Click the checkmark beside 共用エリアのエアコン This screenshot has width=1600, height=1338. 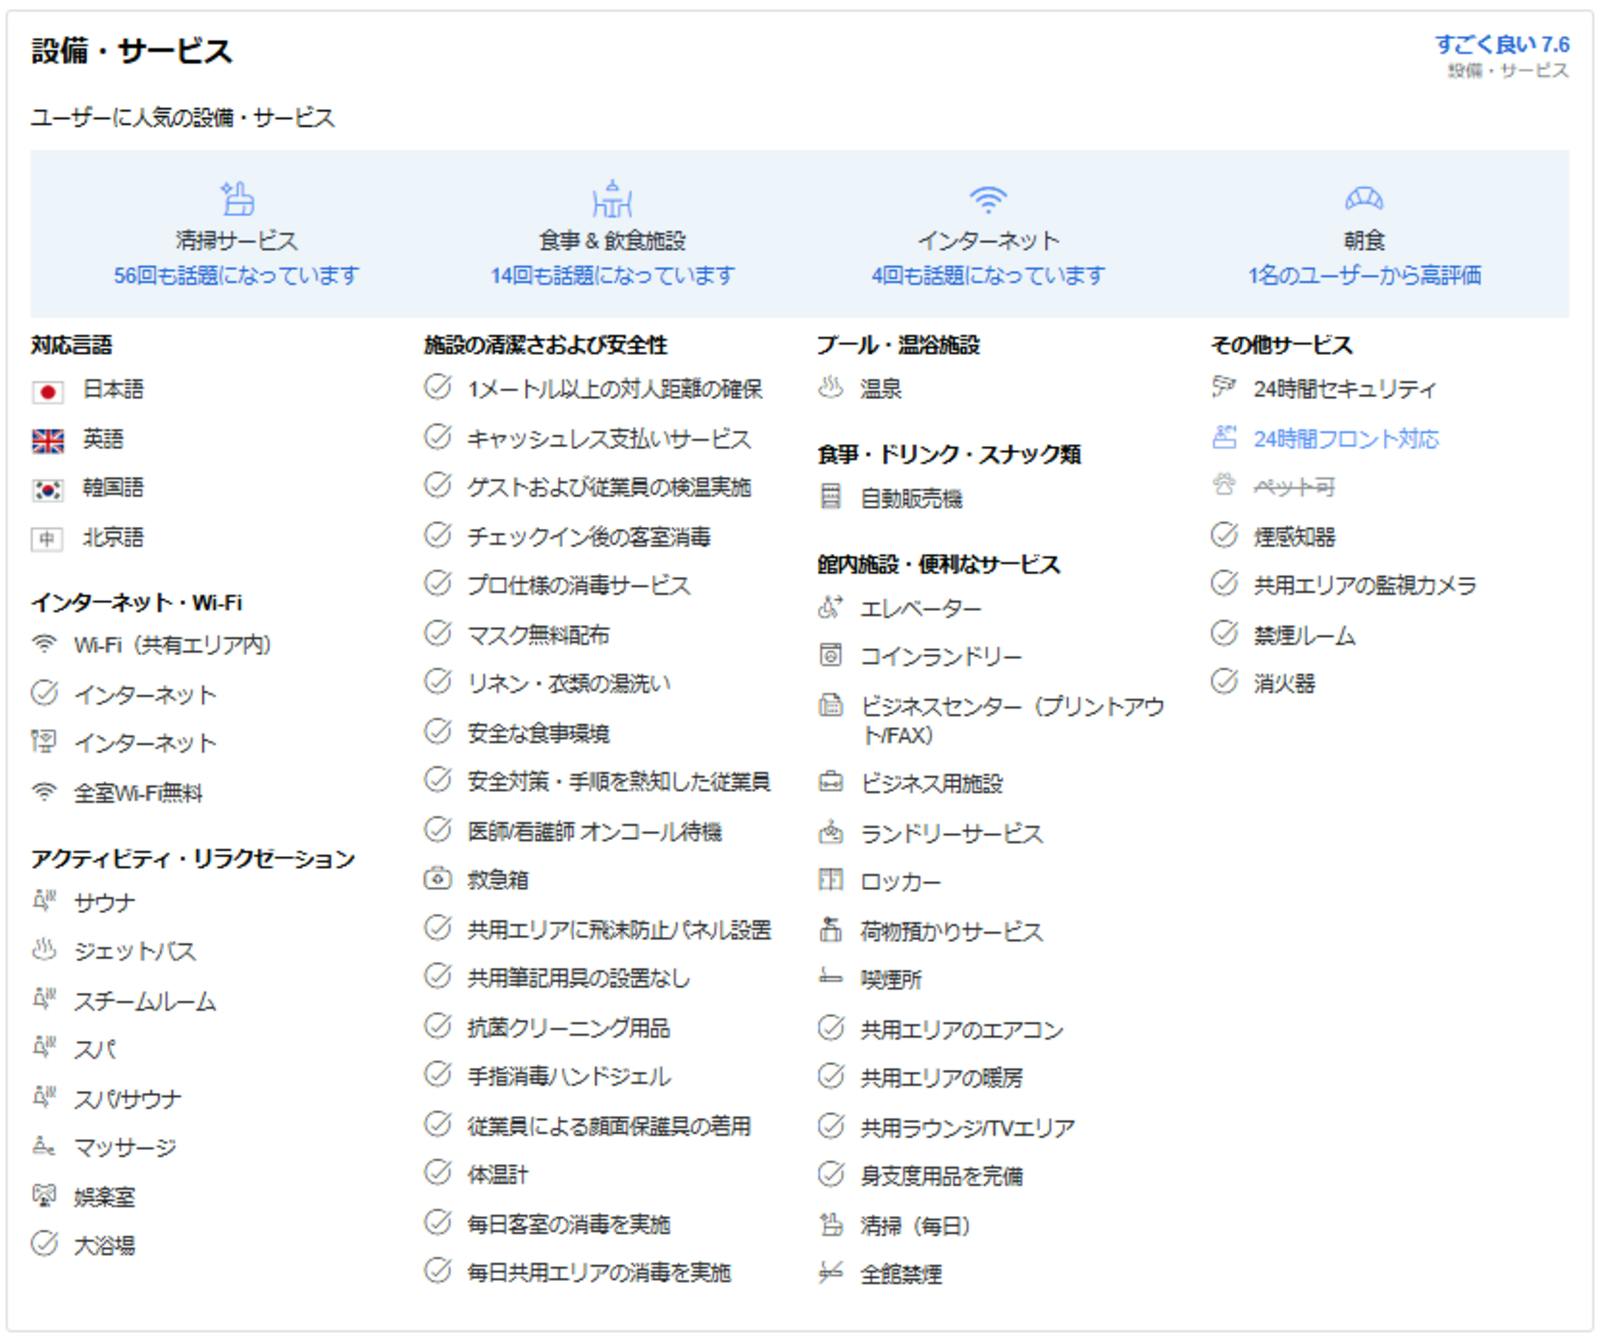(x=831, y=1027)
